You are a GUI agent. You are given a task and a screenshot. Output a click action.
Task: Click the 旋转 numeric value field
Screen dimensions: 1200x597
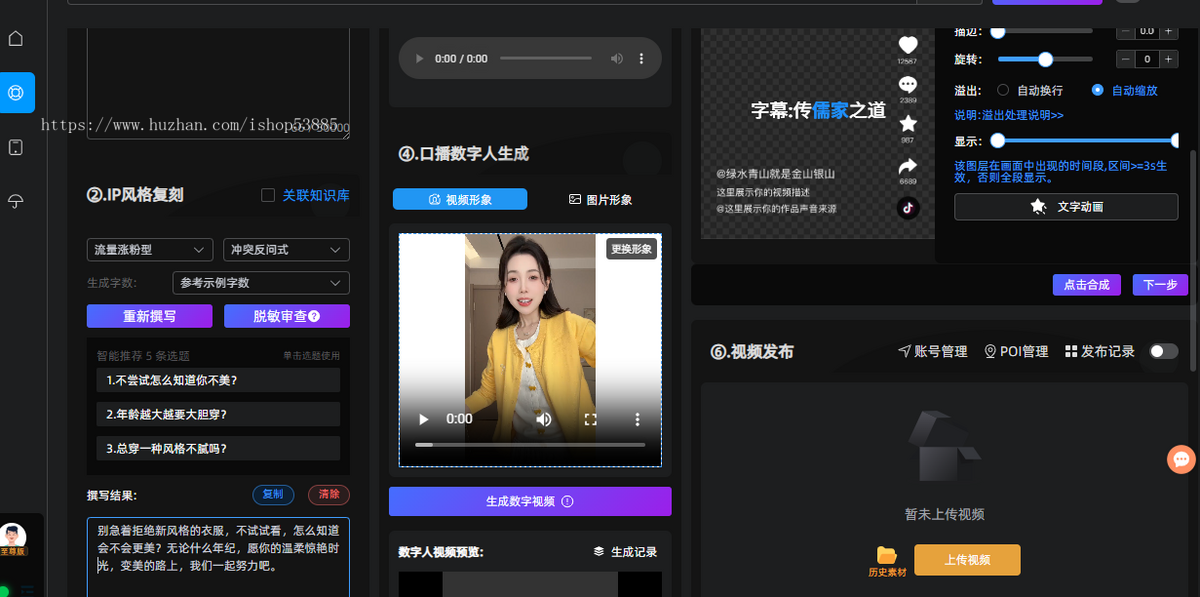click(x=1147, y=59)
